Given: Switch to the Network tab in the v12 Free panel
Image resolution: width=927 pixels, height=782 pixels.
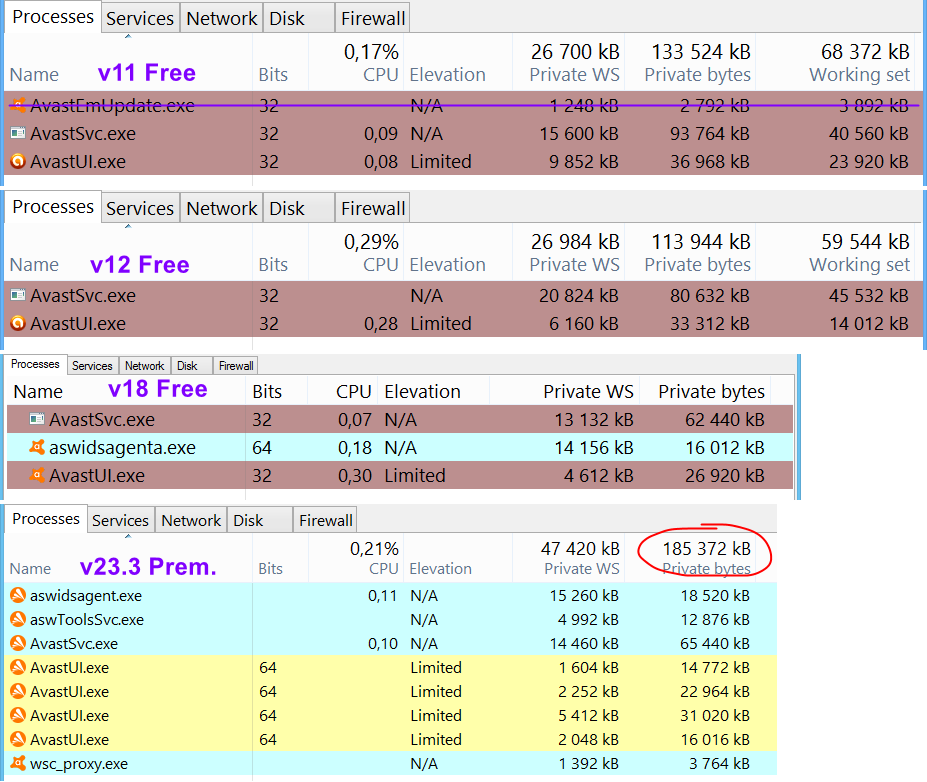Looking at the screenshot, I should pos(222,208).
